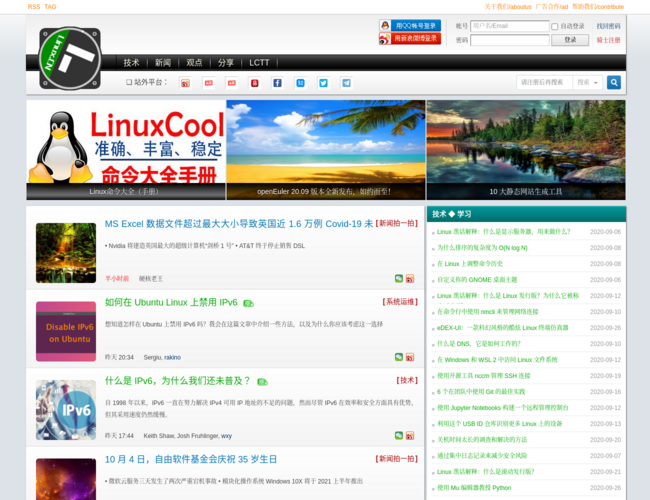Image resolution: width=650 pixels, height=500 pixels.
Task: Open the blue platform icon between Facebook and Twitter
Action: [x=301, y=83]
